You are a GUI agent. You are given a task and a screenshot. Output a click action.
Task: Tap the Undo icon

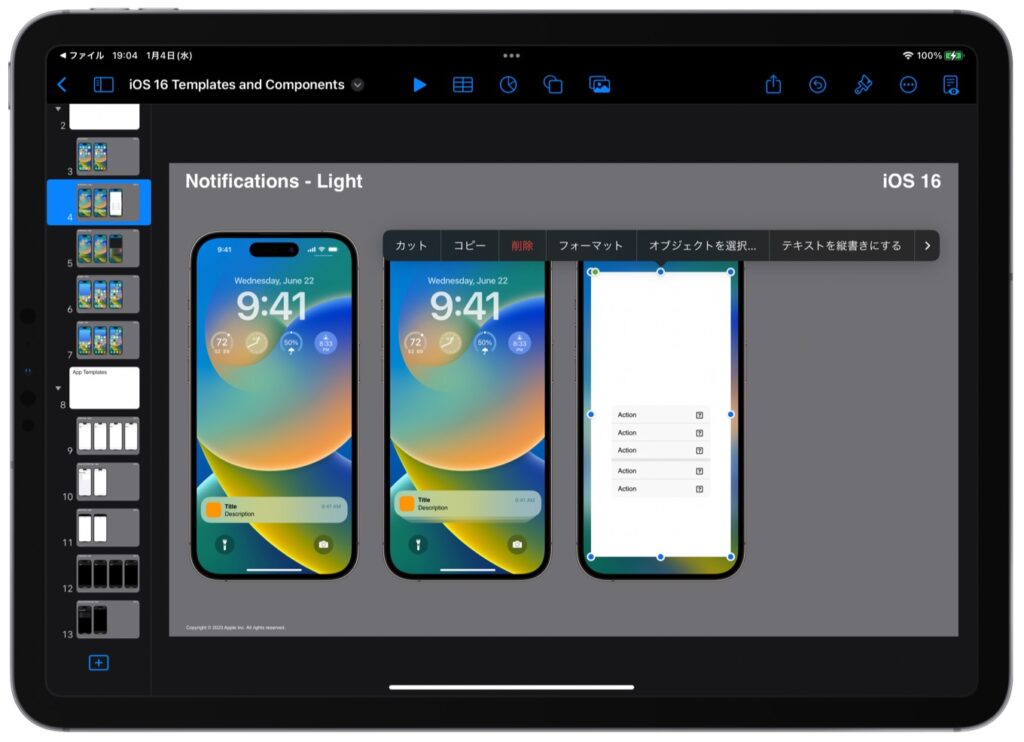coord(818,85)
